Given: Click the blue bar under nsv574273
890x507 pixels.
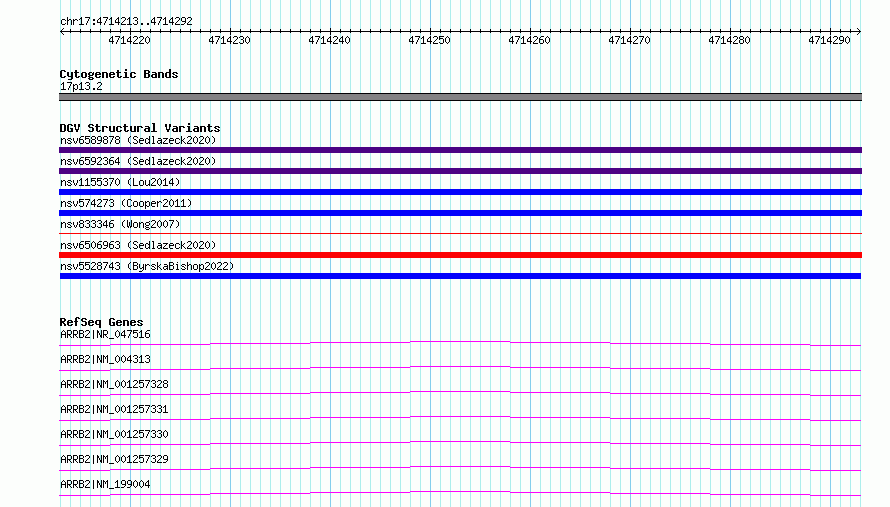Looking at the screenshot, I should [x=460, y=213].
